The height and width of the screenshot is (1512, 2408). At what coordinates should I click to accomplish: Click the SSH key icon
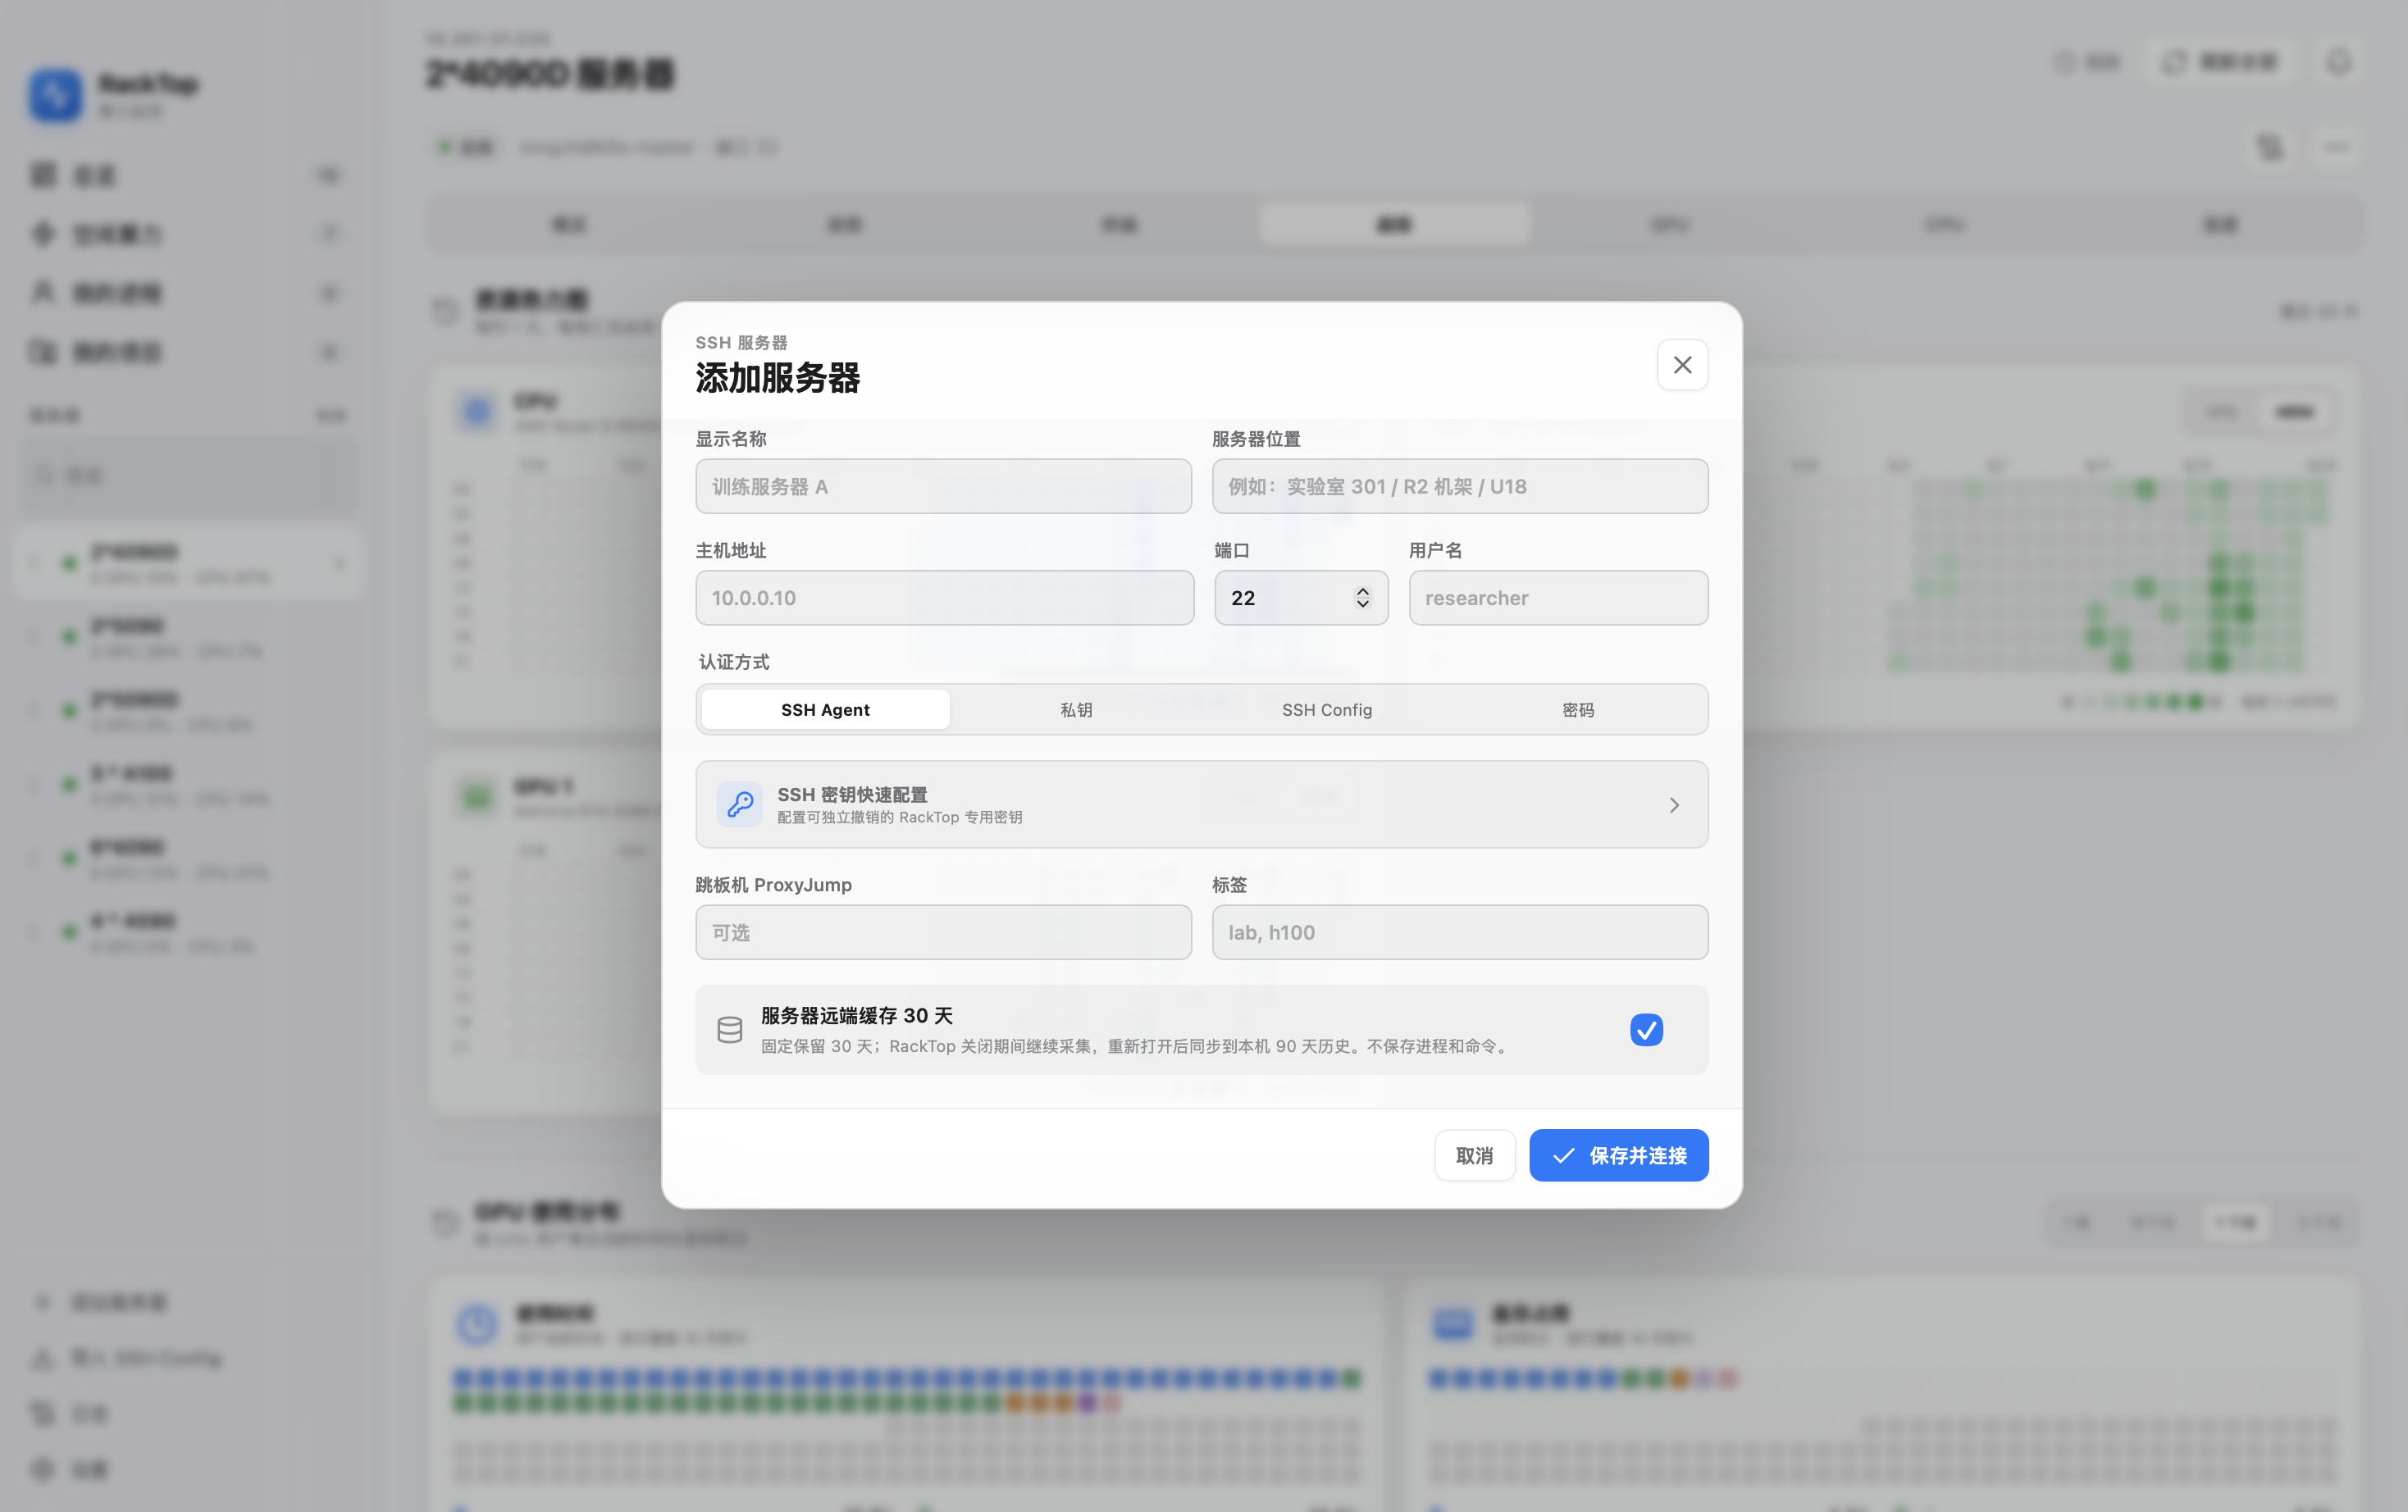click(x=740, y=804)
